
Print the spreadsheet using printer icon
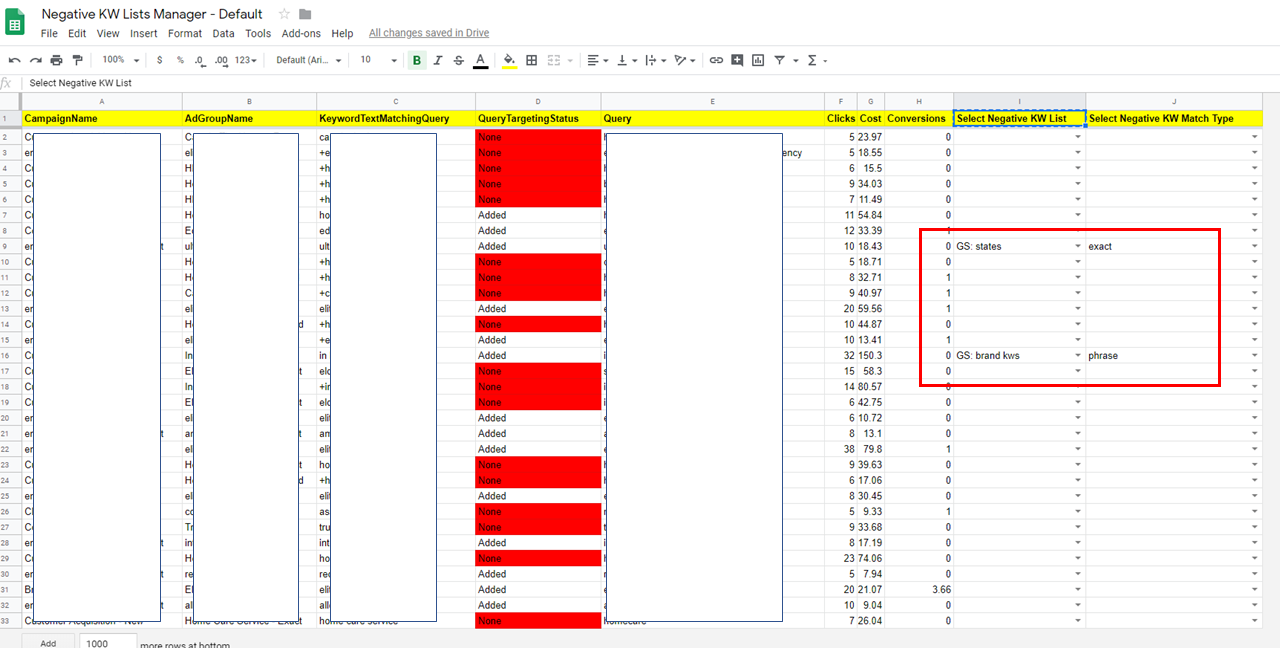(x=56, y=60)
